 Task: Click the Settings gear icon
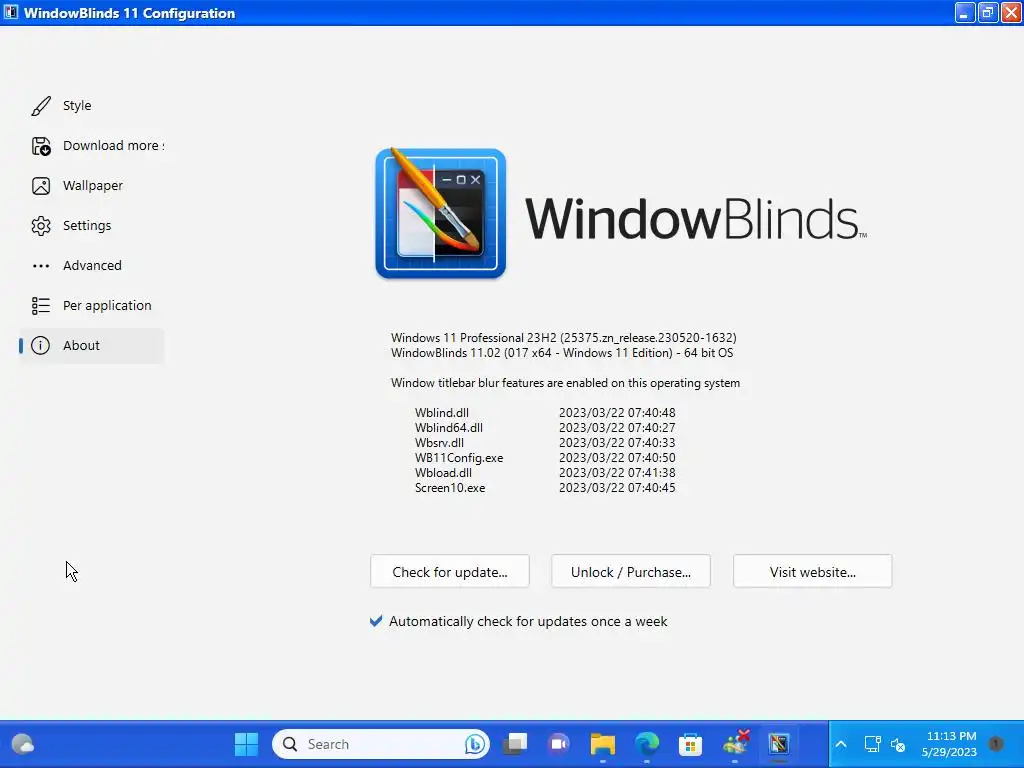coord(41,226)
